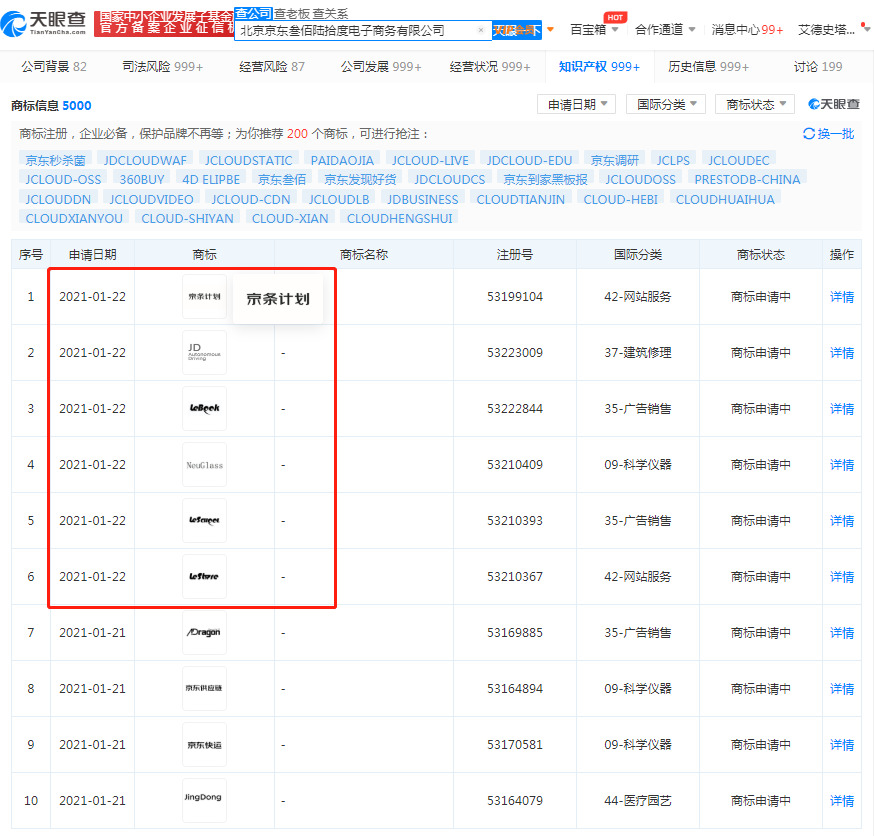874x836 pixels.
Task: Switch to the 公司发展 999+ tab
Action: [x=381, y=67]
